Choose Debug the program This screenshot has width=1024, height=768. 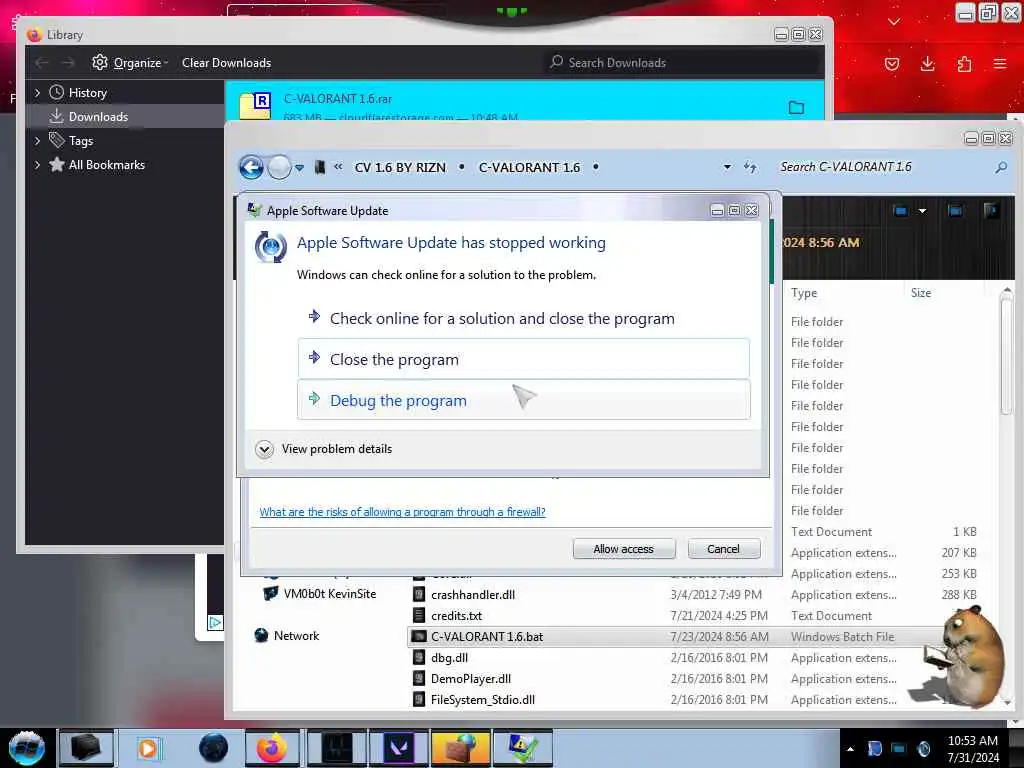[523, 400]
